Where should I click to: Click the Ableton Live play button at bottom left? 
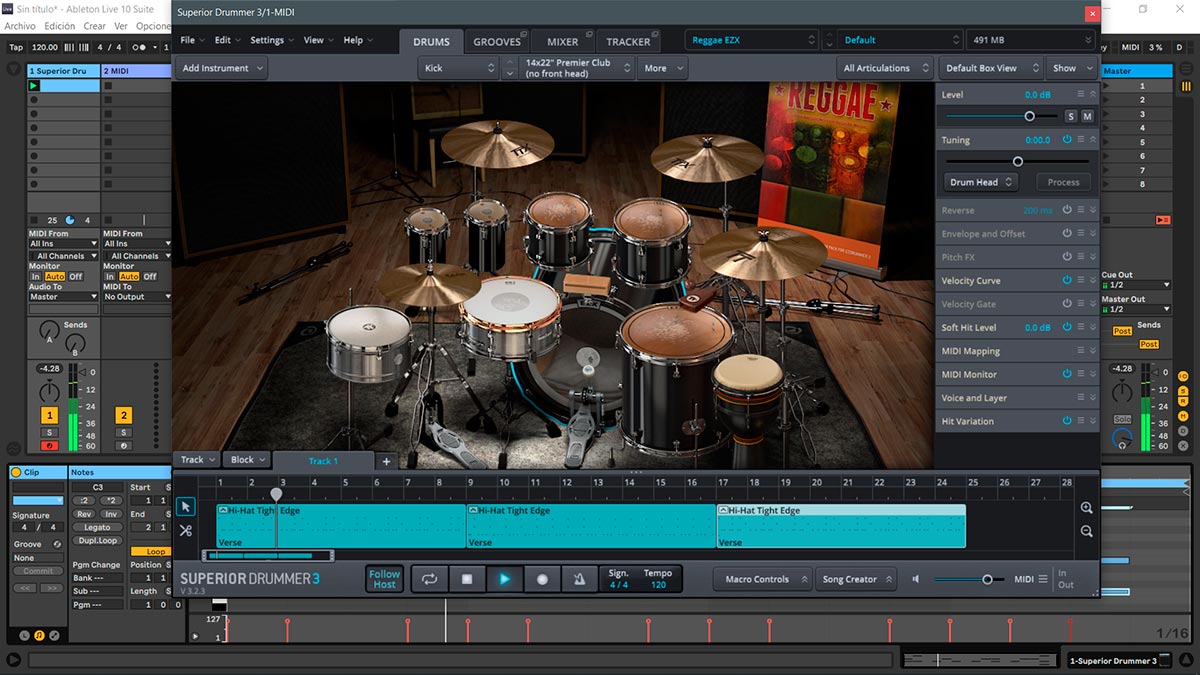[x=13, y=660]
